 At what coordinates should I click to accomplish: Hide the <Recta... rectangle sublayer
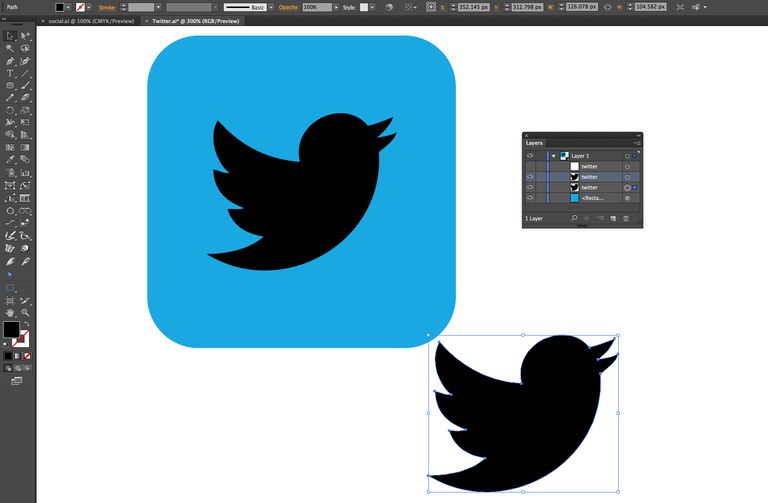tap(529, 198)
